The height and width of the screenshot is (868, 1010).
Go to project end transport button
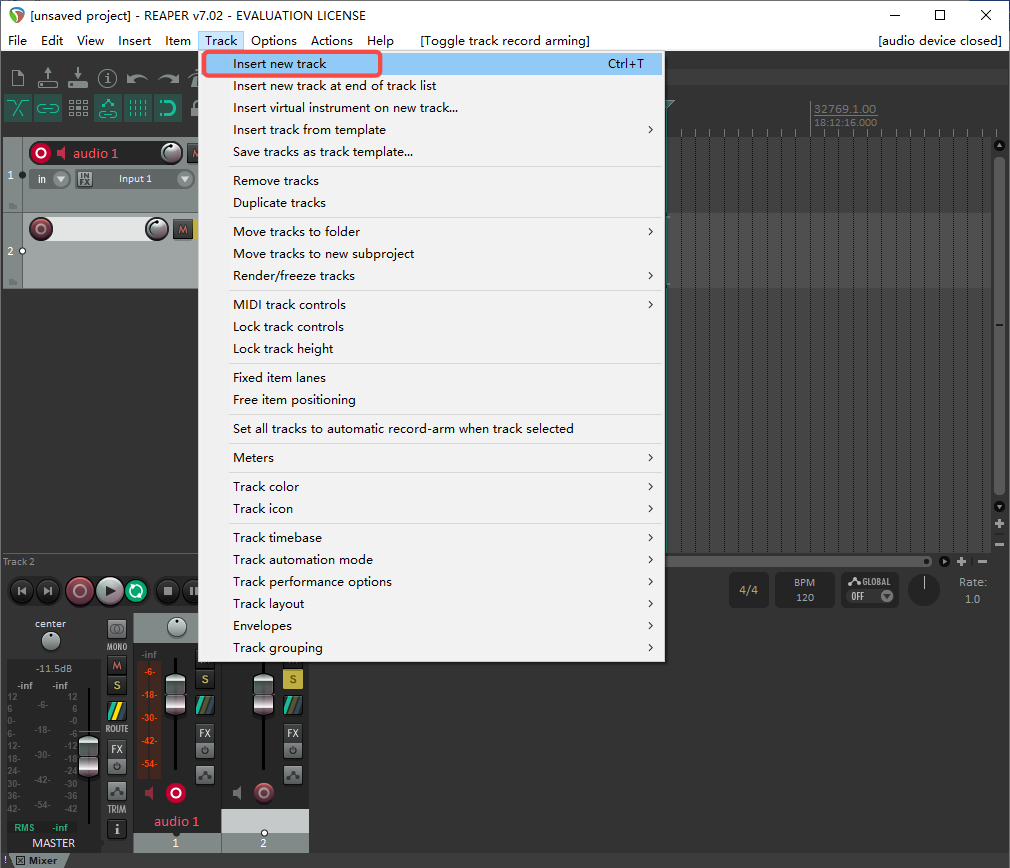pyautogui.click(x=48, y=591)
